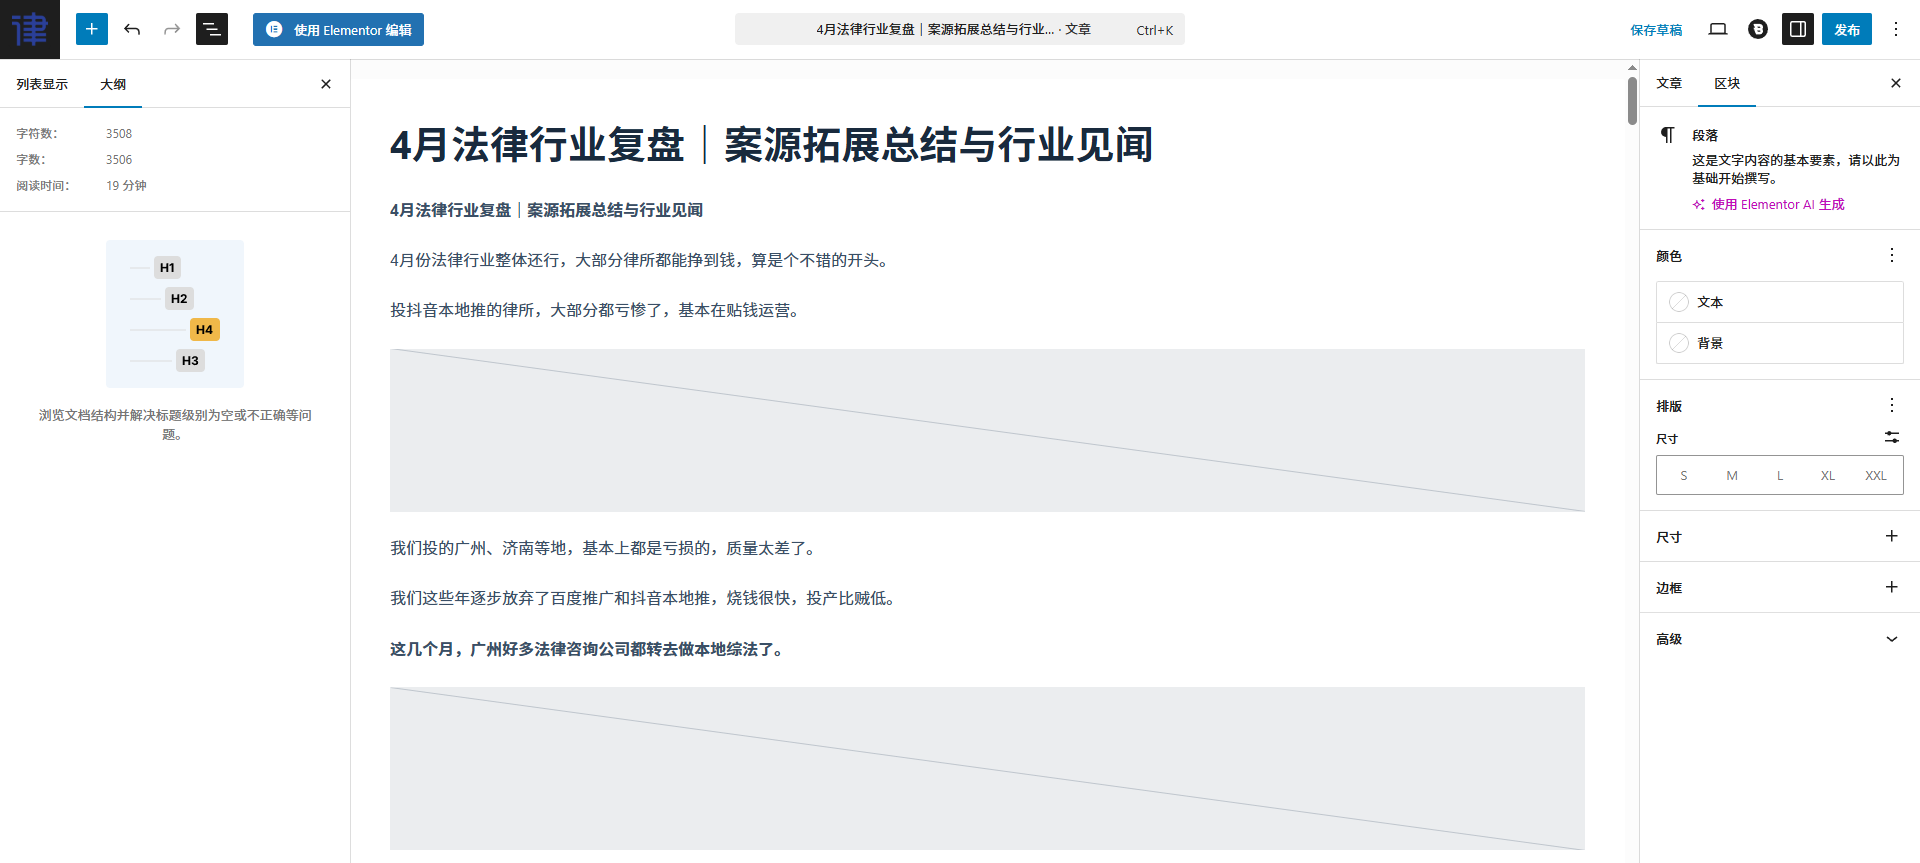Click the reading time 19 分钟
1920x863 pixels.
[126, 186]
